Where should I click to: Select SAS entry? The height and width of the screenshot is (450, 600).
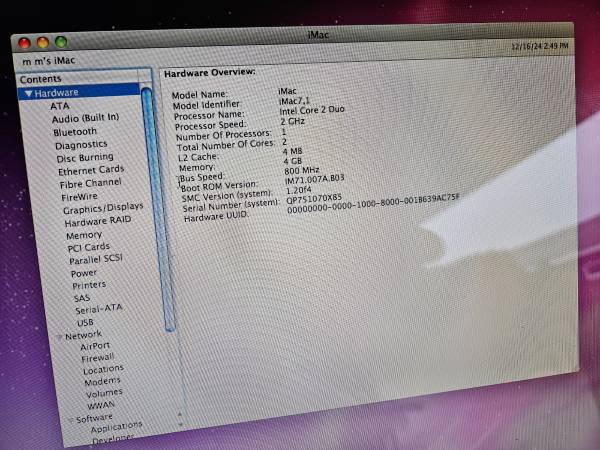tap(82, 298)
